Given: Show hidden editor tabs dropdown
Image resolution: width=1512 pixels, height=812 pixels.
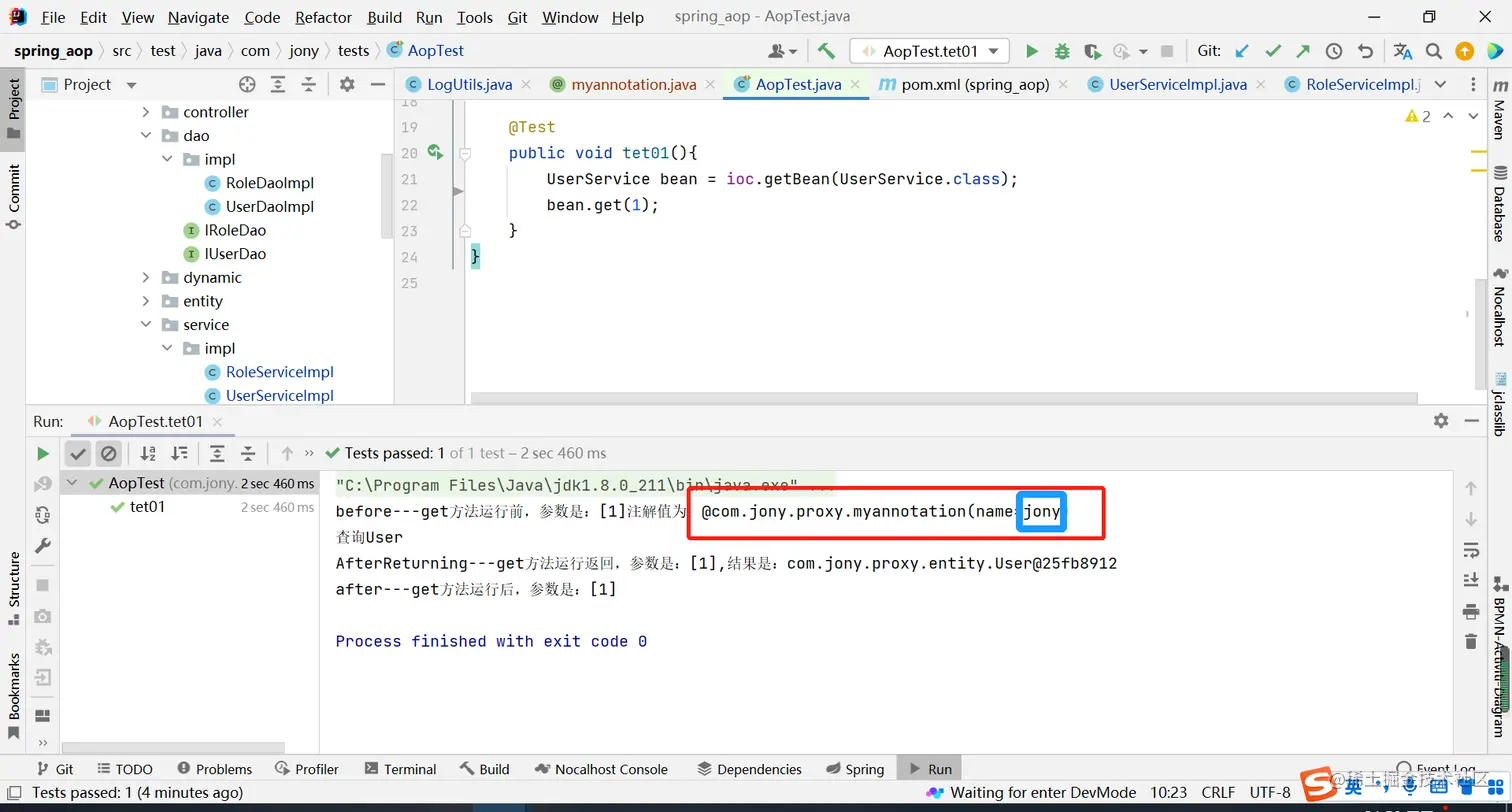Looking at the screenshot, I should [x=1442, y=85].
